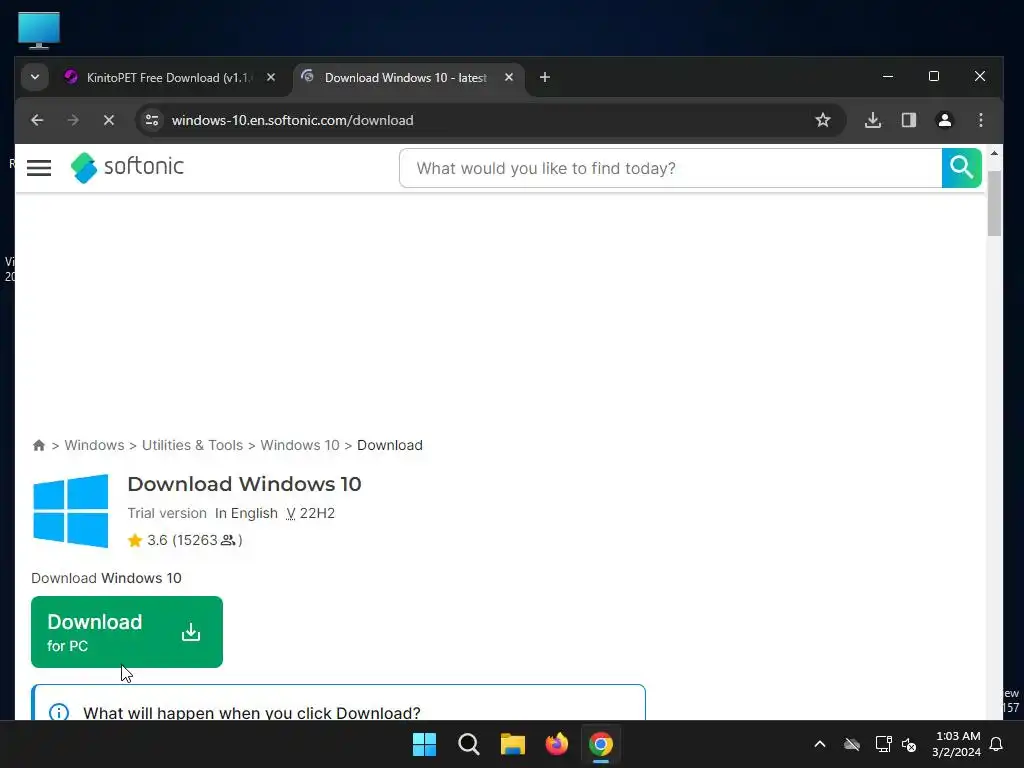Viewport: 1024px width, 768px height.
Task: Click the blue search magnifier button
Action: tap(961, 168)
